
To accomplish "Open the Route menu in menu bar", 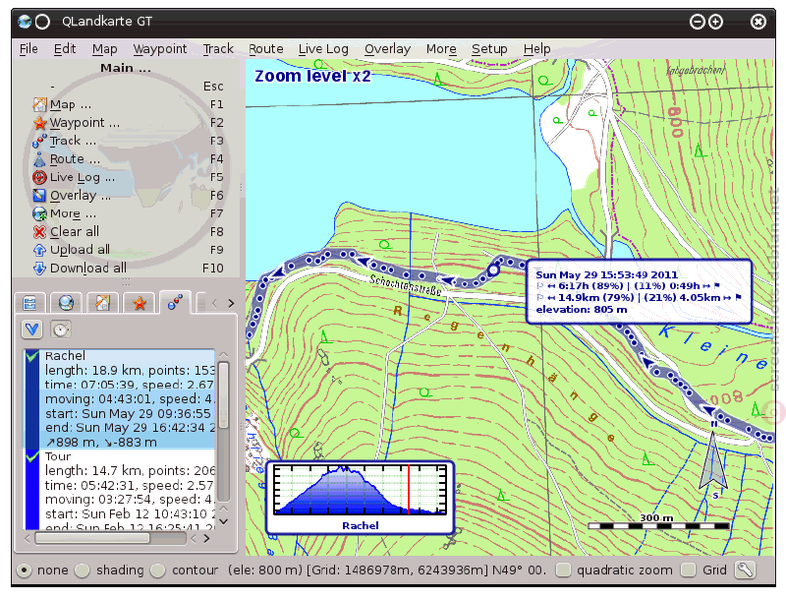I will [x=266, y=49].
